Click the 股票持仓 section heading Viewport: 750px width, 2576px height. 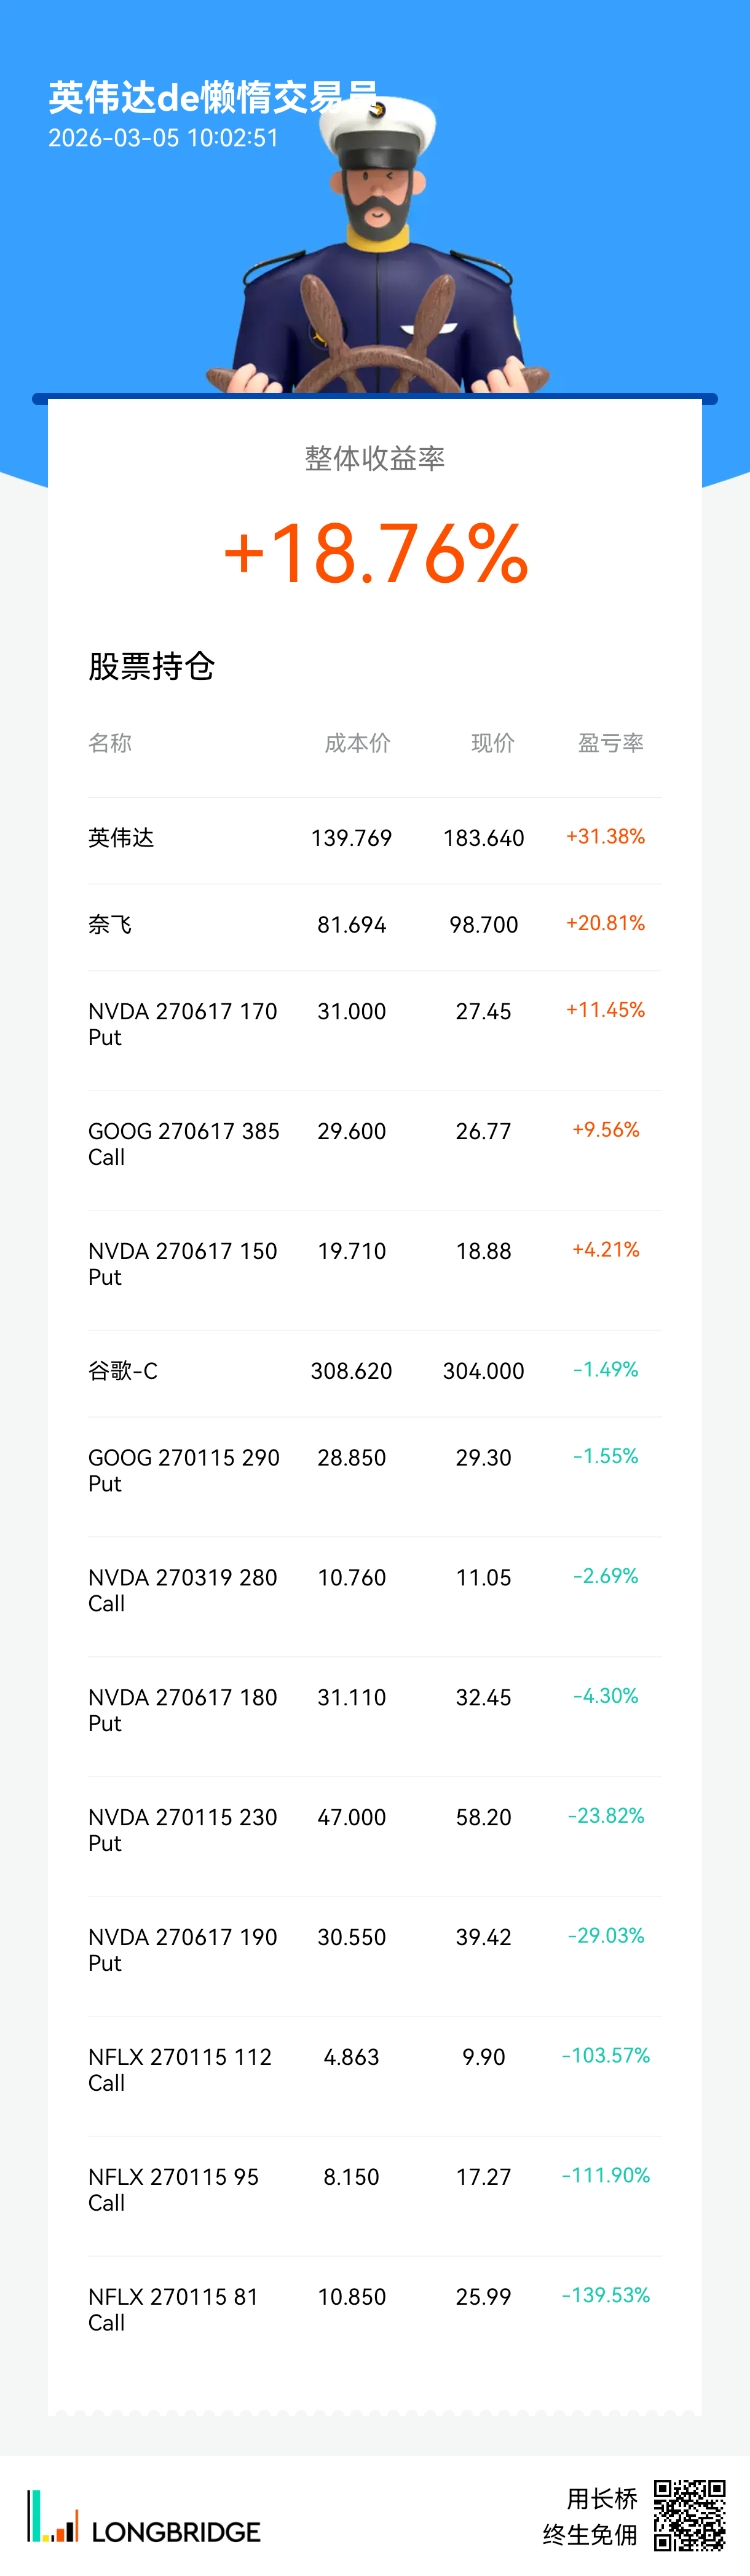[152, 666]
